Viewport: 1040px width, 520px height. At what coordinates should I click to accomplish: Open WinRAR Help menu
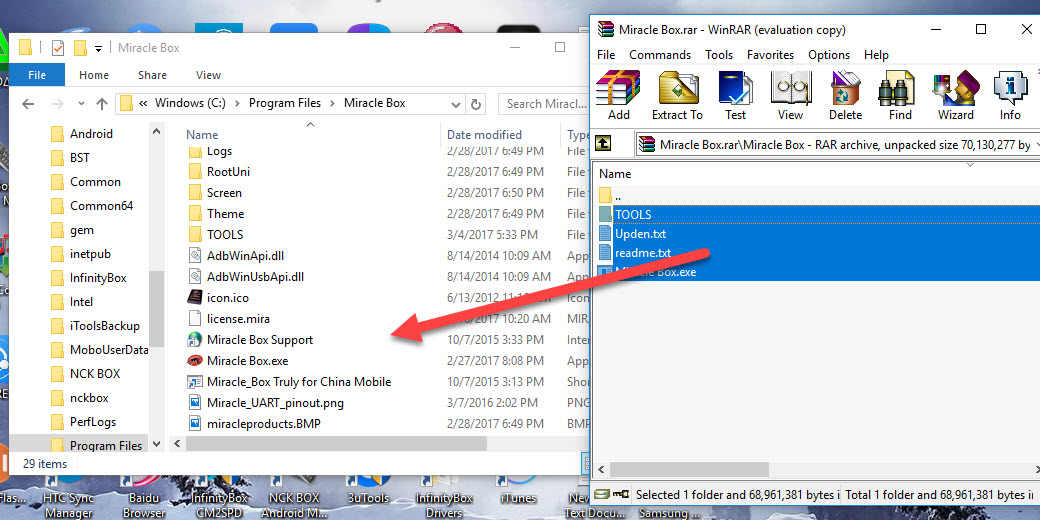(876, 55)
